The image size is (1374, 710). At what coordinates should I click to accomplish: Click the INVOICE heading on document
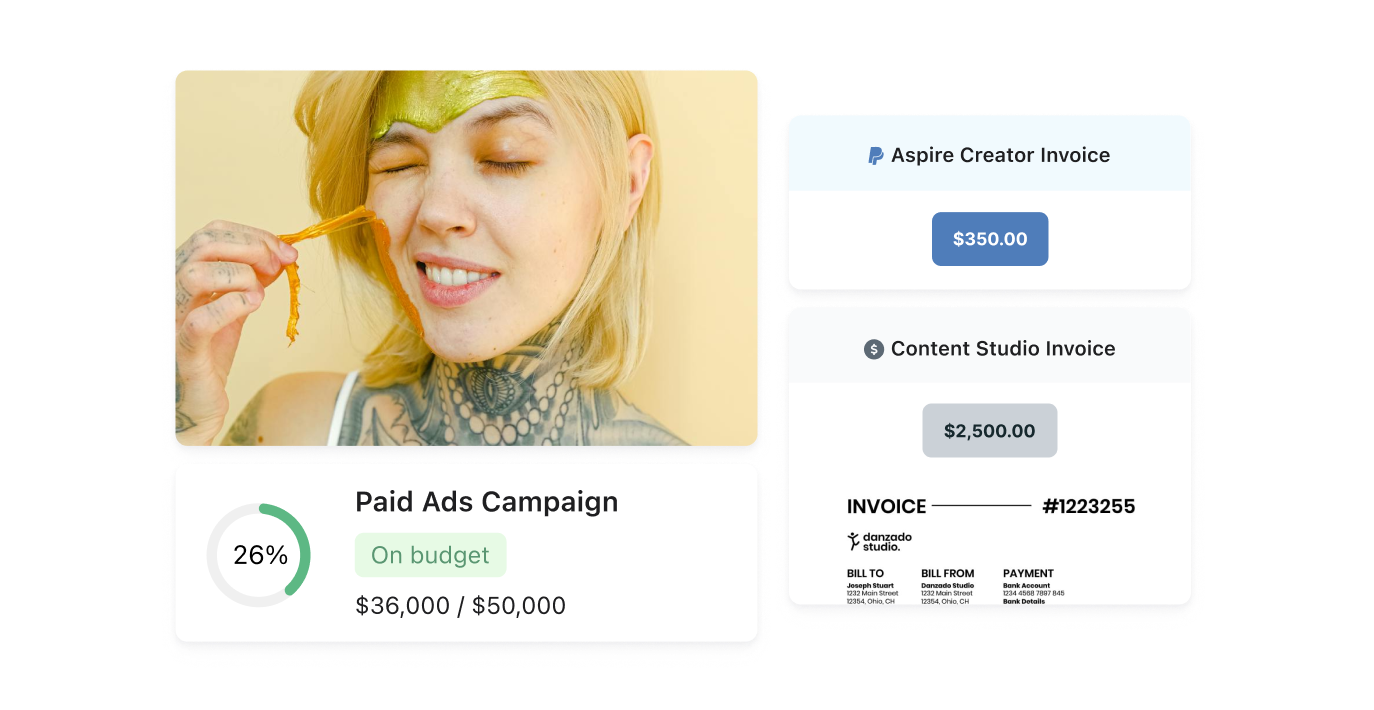(887, 507)
